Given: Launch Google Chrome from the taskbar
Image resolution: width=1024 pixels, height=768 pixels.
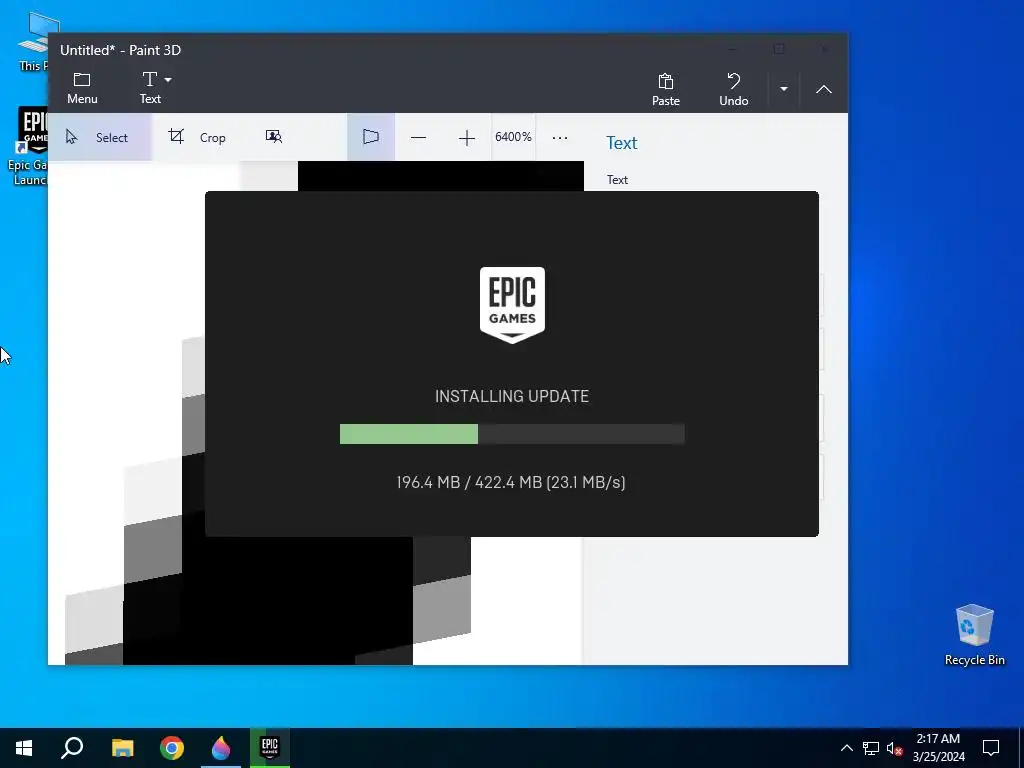Looking at the screenshot, I should tap(172, 748).
